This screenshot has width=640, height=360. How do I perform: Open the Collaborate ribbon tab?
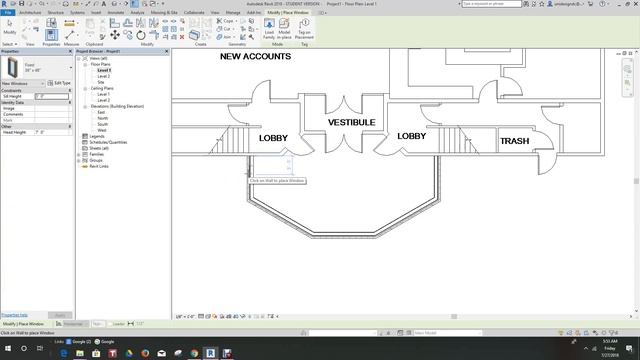(x=194, y=13)
